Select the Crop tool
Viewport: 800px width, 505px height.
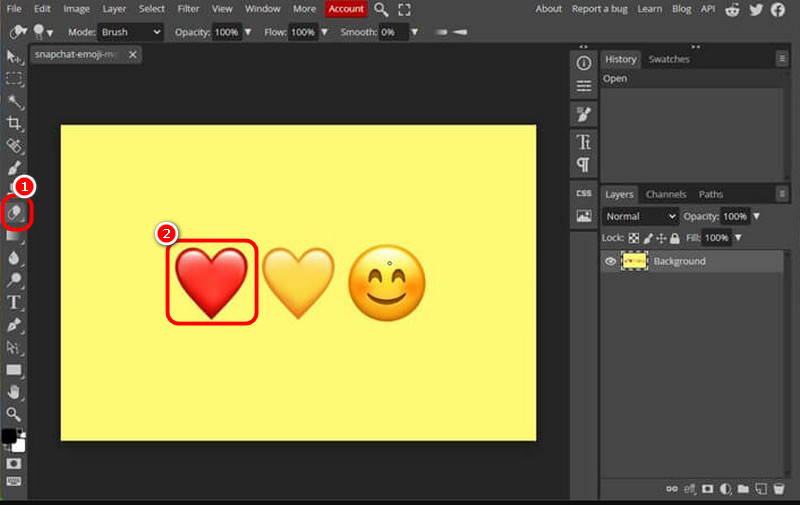click(14, 123)
